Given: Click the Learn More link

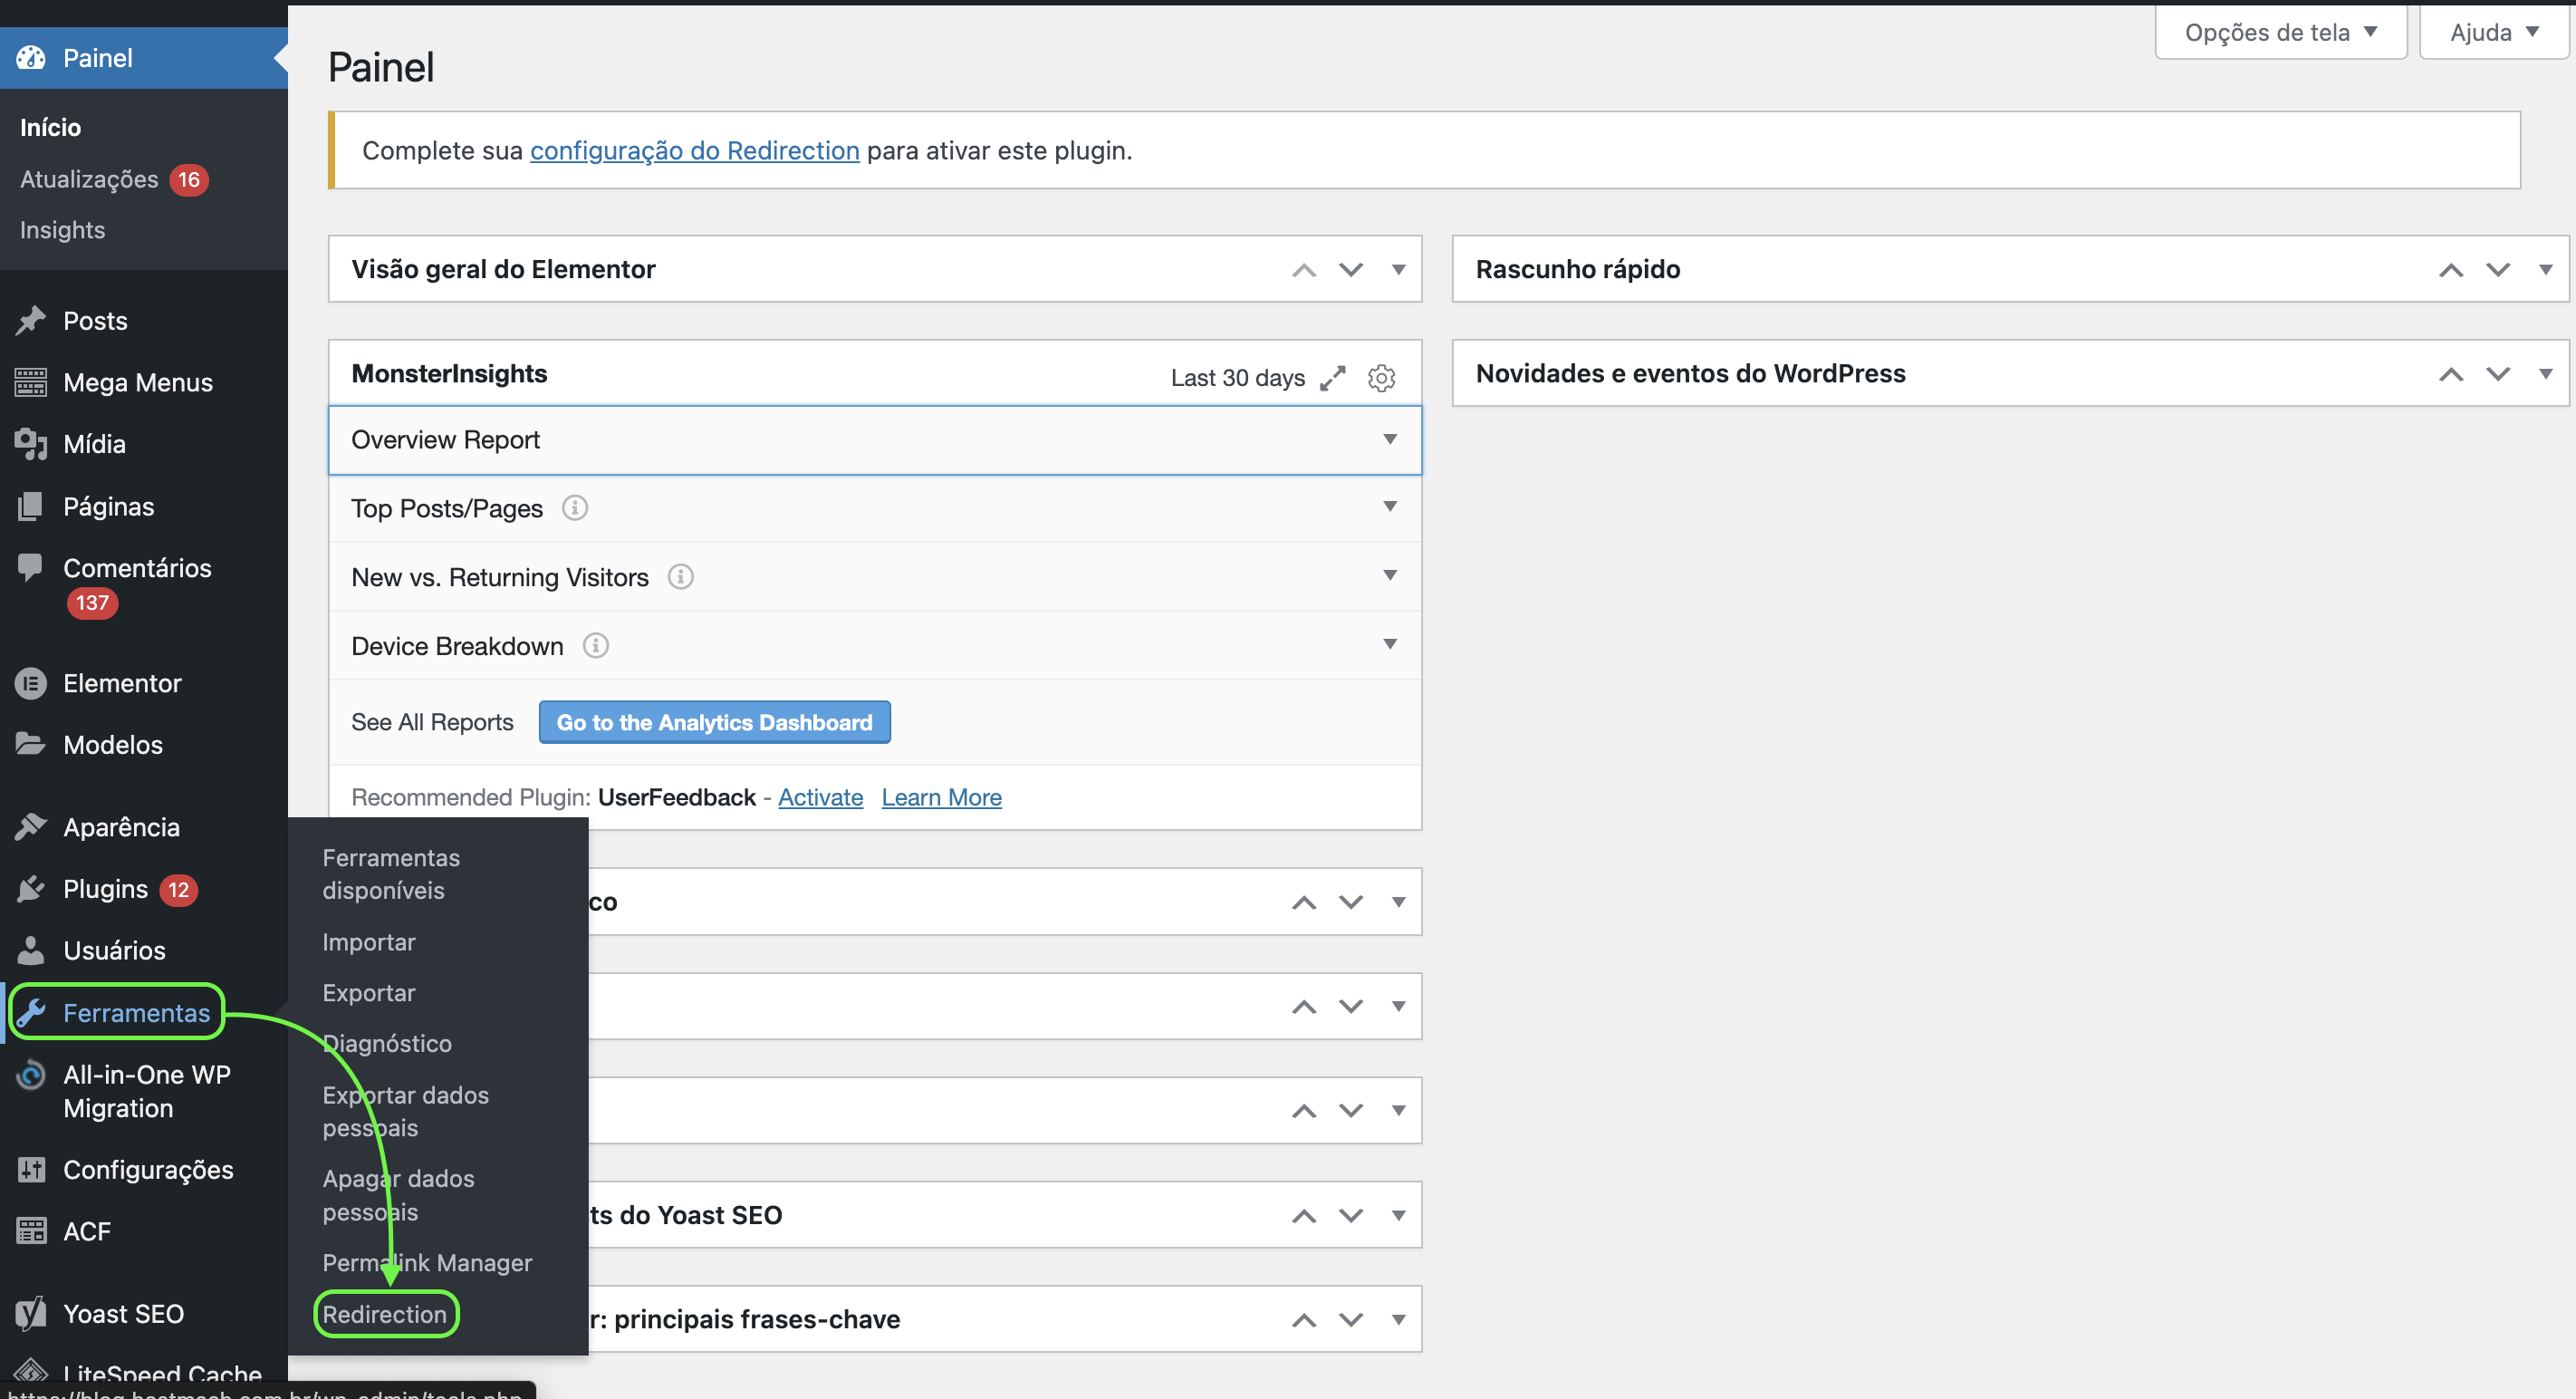Looking at the screenshot, I should [942, 797].
